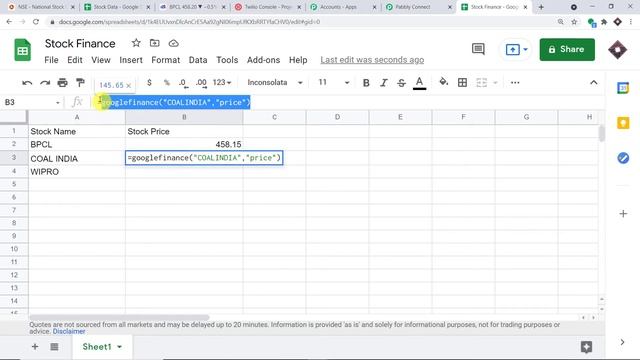Open the font size 11 dropdown
Image resolution: width=640 pixels, height=360 pixels.
pyautogui.click(x=334, y=82)
